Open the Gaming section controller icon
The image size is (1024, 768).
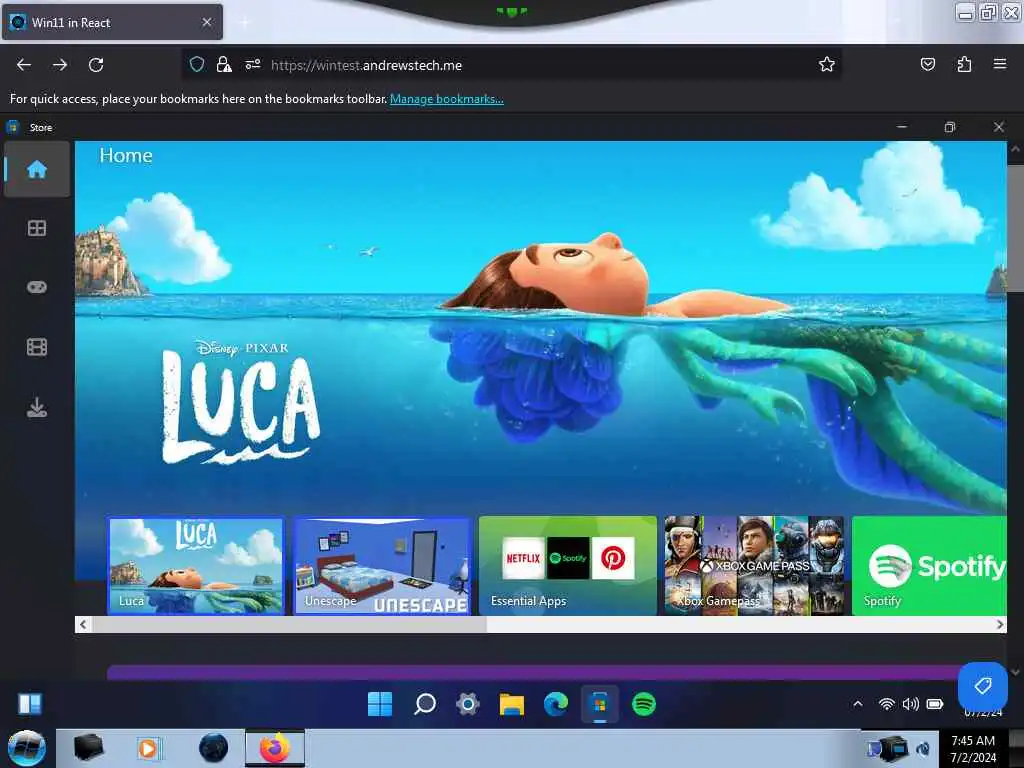[37, 287]
